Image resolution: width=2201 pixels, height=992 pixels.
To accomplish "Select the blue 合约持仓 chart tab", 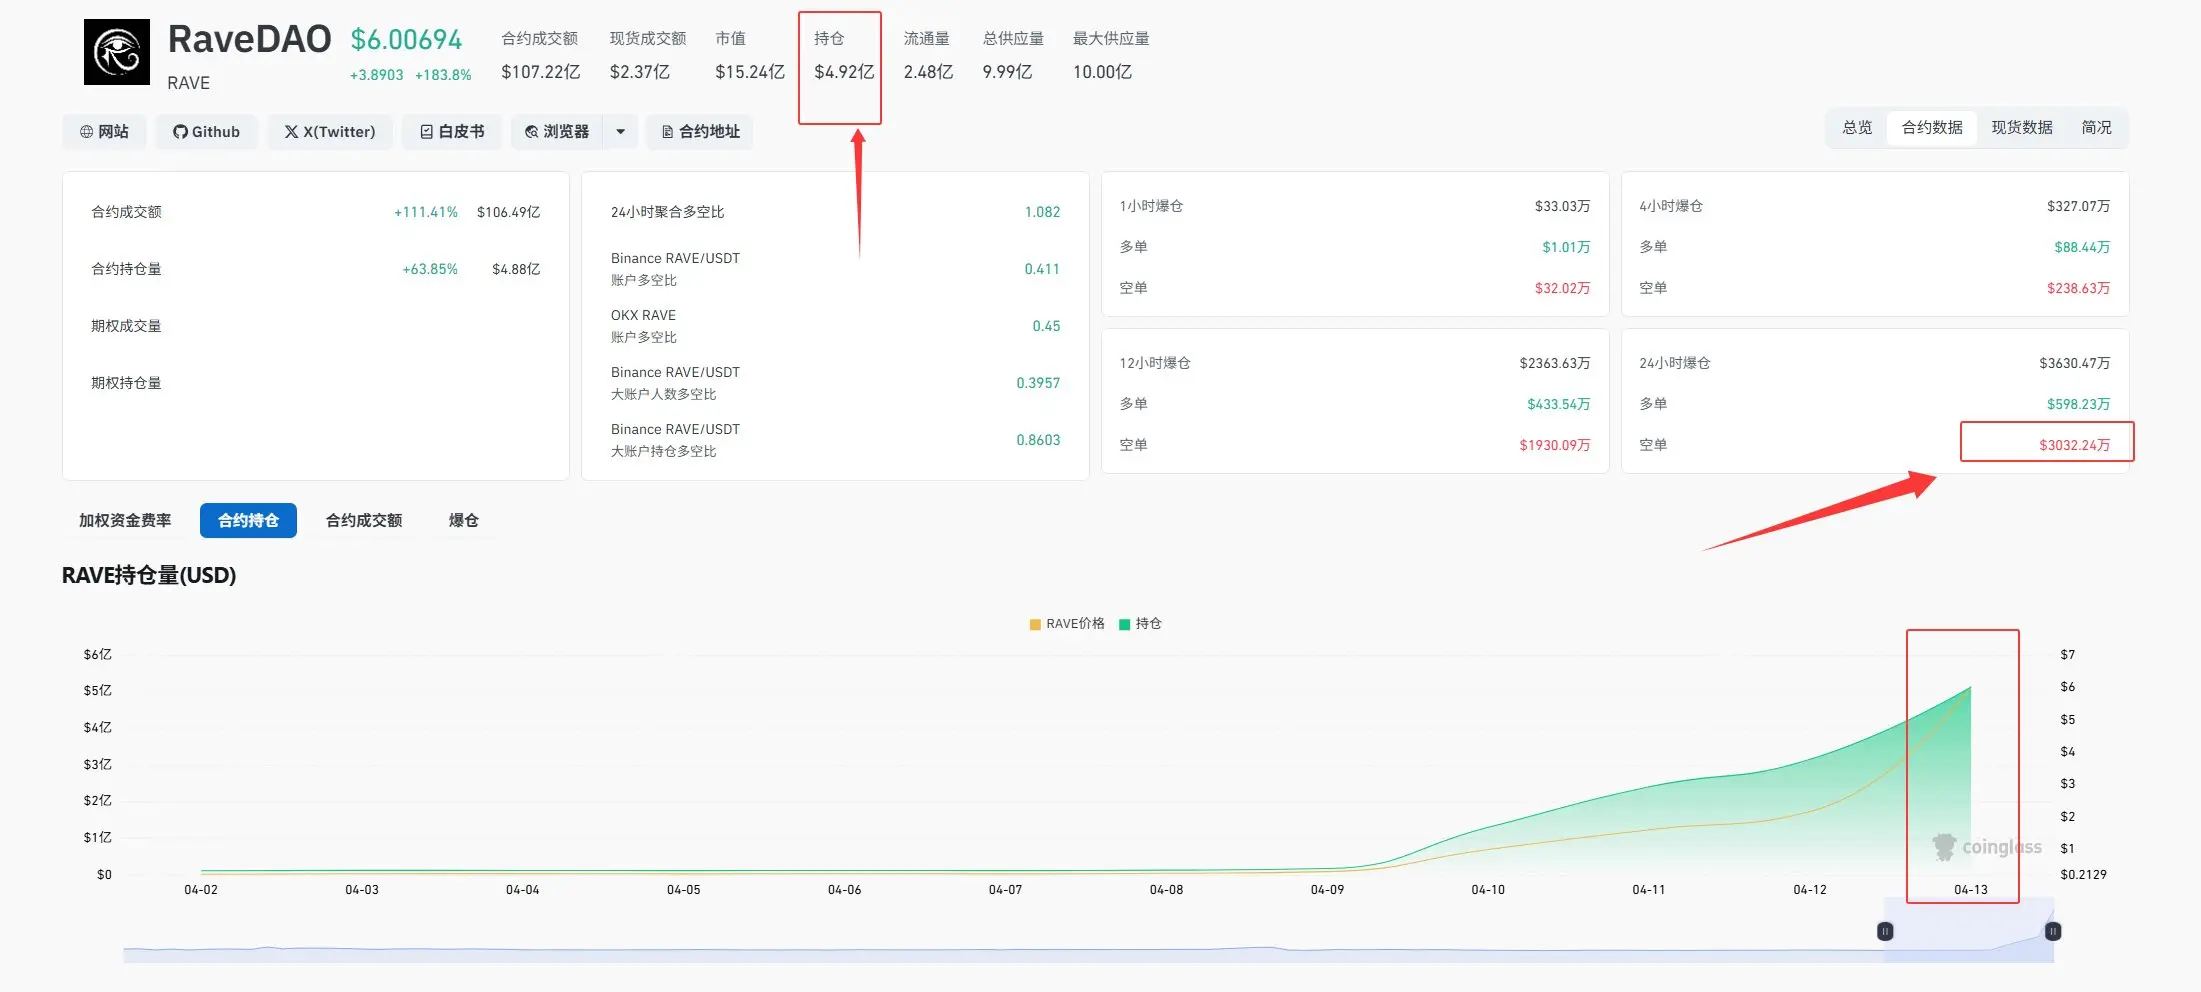I will point(248,521).
